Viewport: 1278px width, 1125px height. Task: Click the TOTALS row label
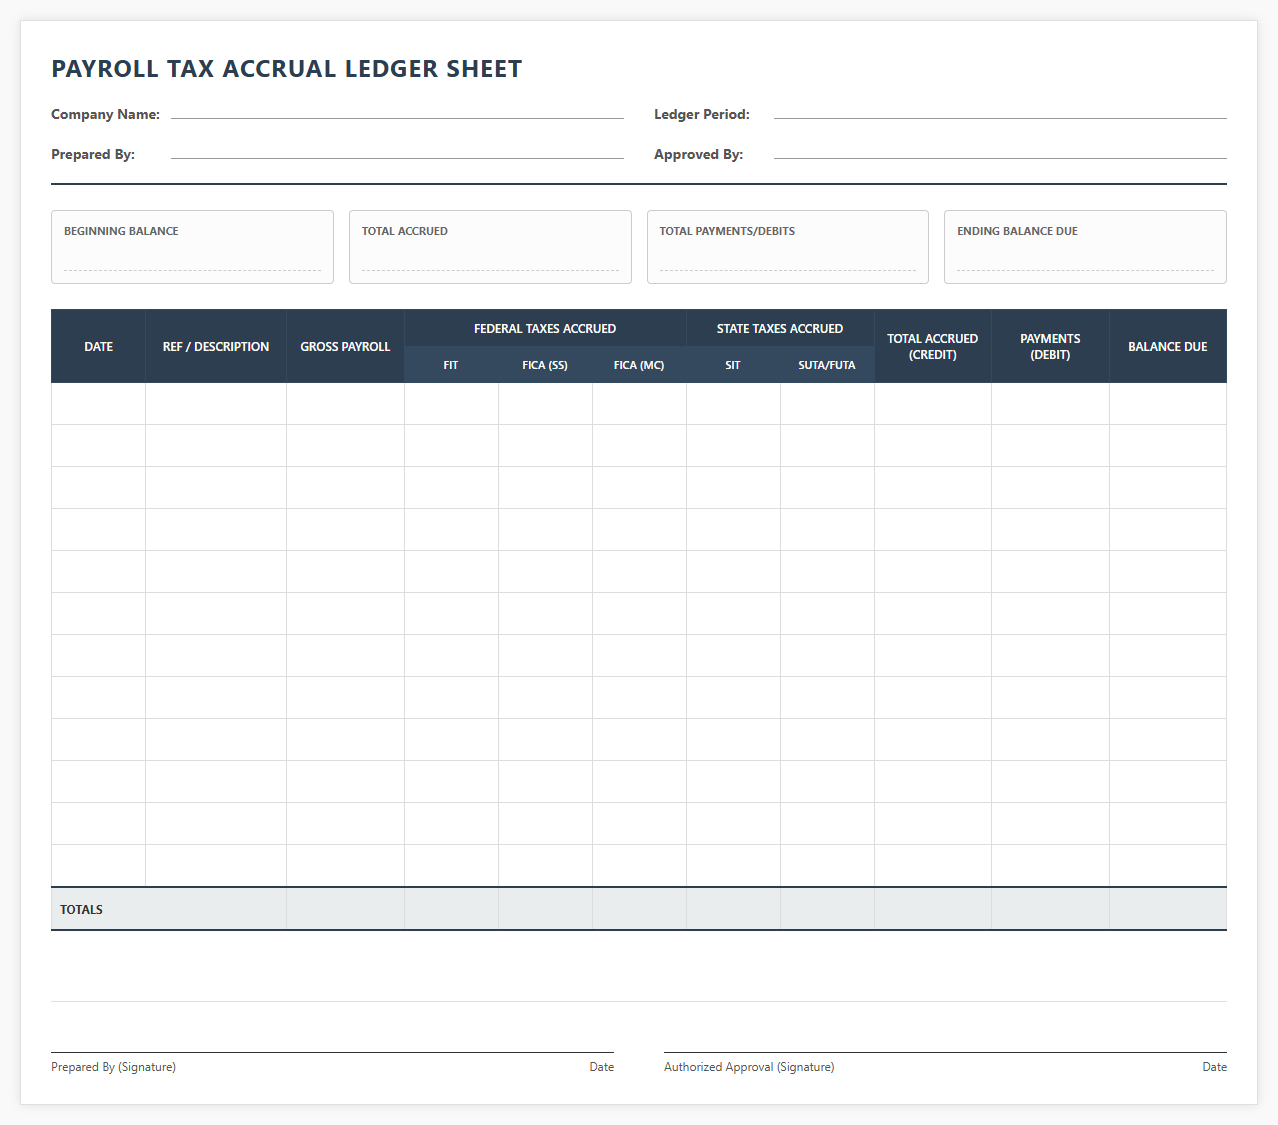tap(81, 909)
